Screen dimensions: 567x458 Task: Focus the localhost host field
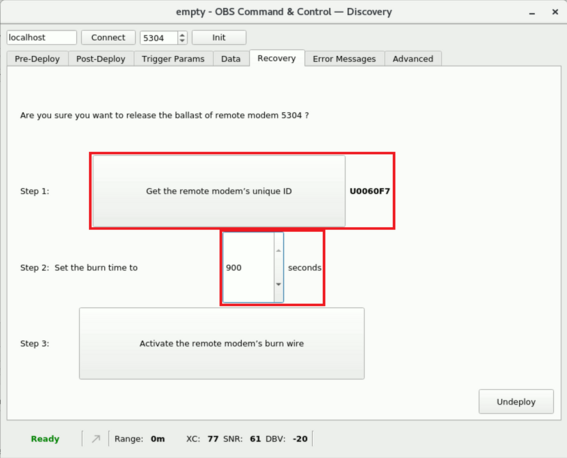42,38
